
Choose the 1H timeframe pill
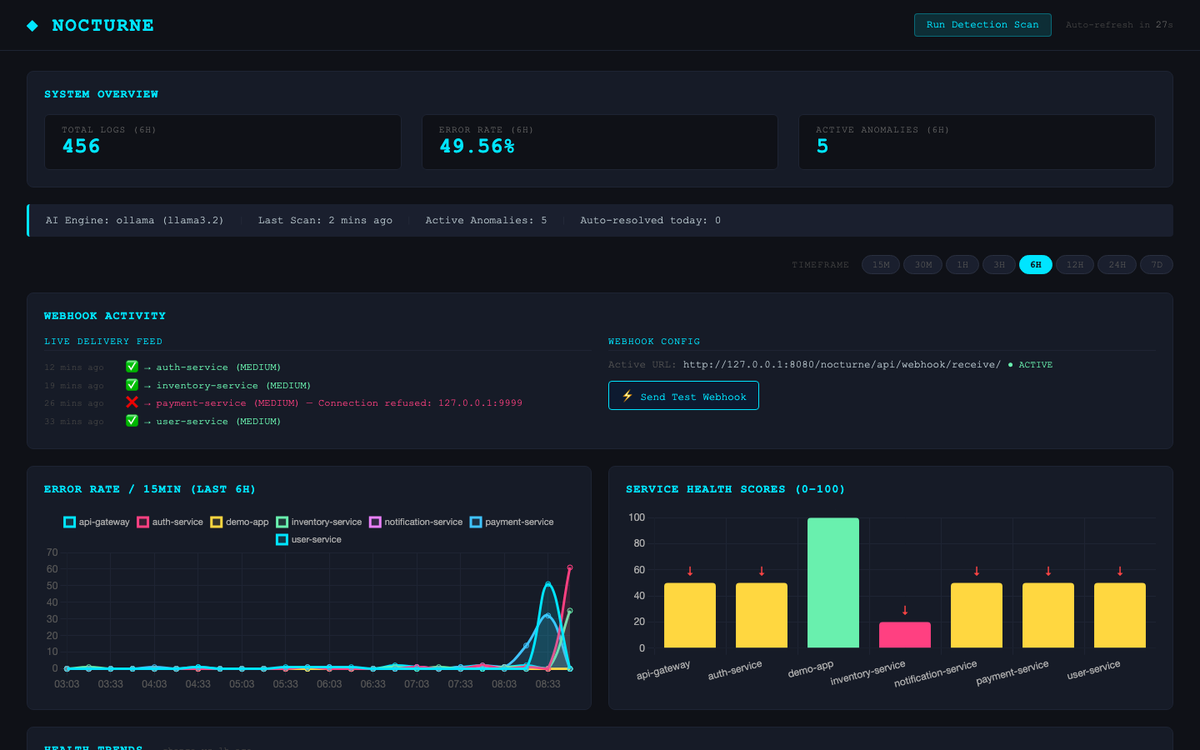[962, 265]
